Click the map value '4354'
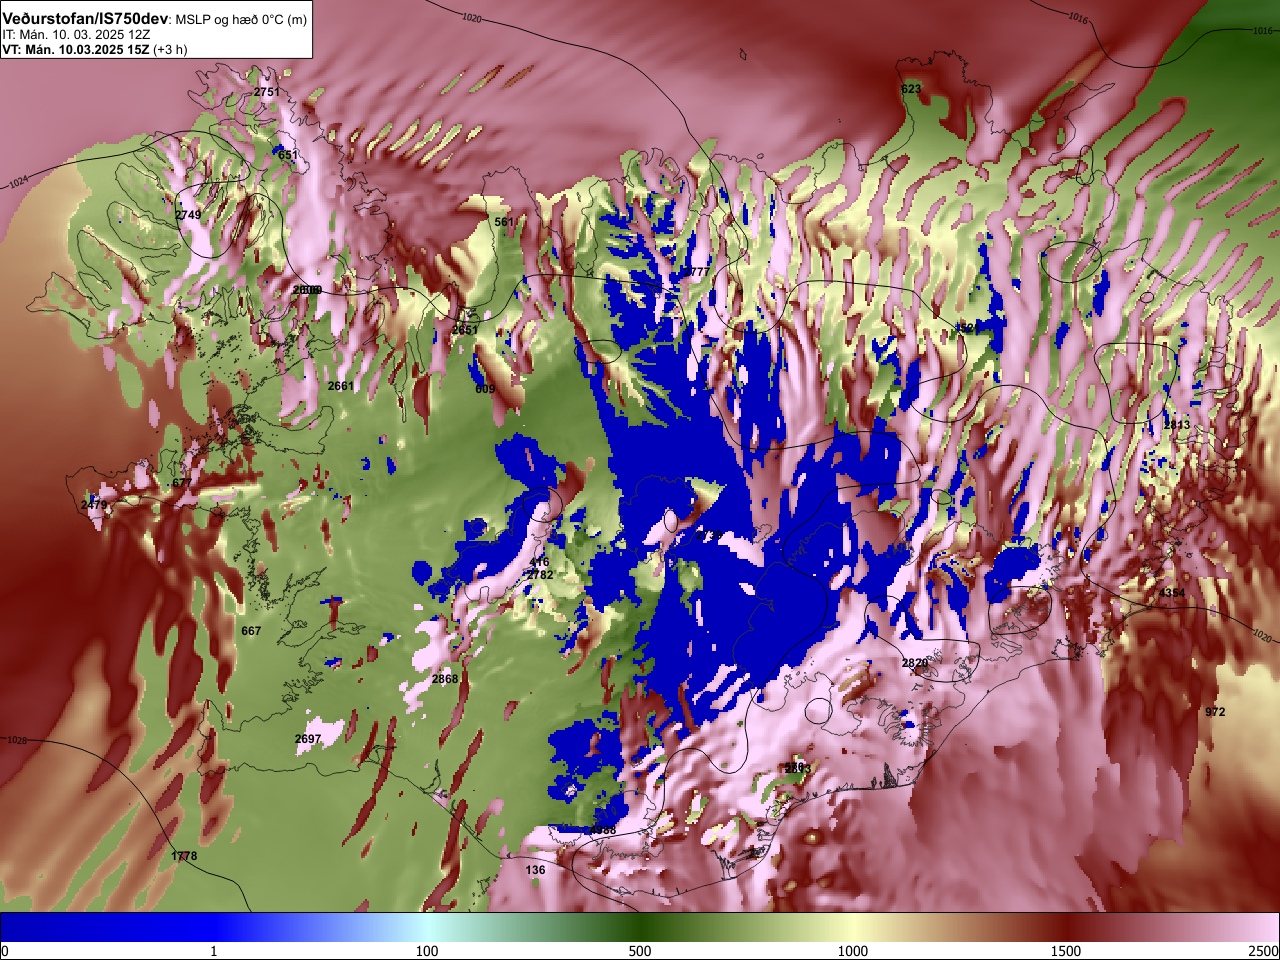Viewport: 1280px width, 960px height. tap(1172, 593)
